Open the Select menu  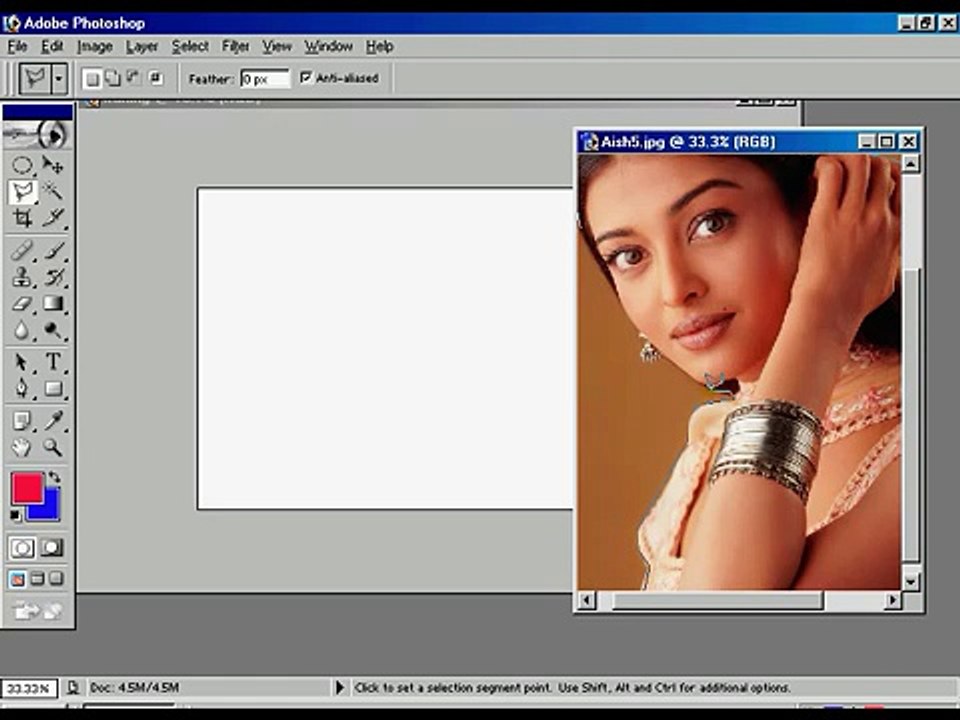[190, 47]
